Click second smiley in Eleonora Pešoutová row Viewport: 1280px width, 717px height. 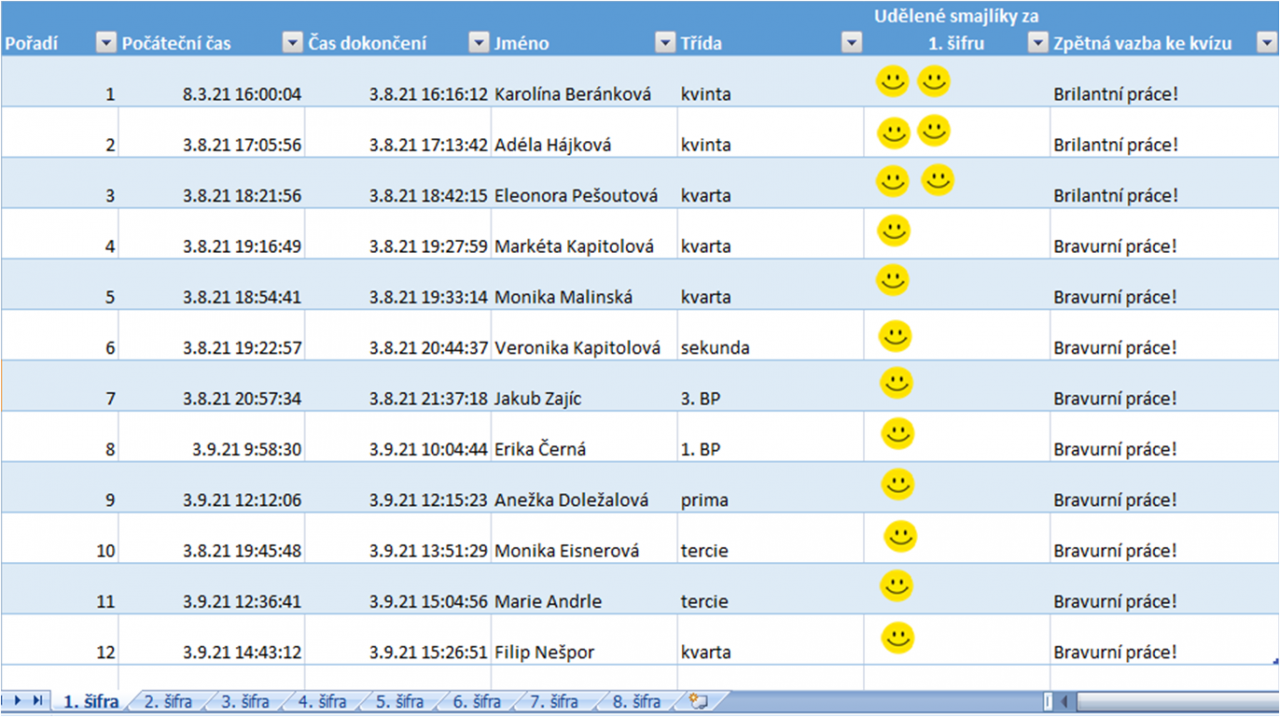pos(937,180)
